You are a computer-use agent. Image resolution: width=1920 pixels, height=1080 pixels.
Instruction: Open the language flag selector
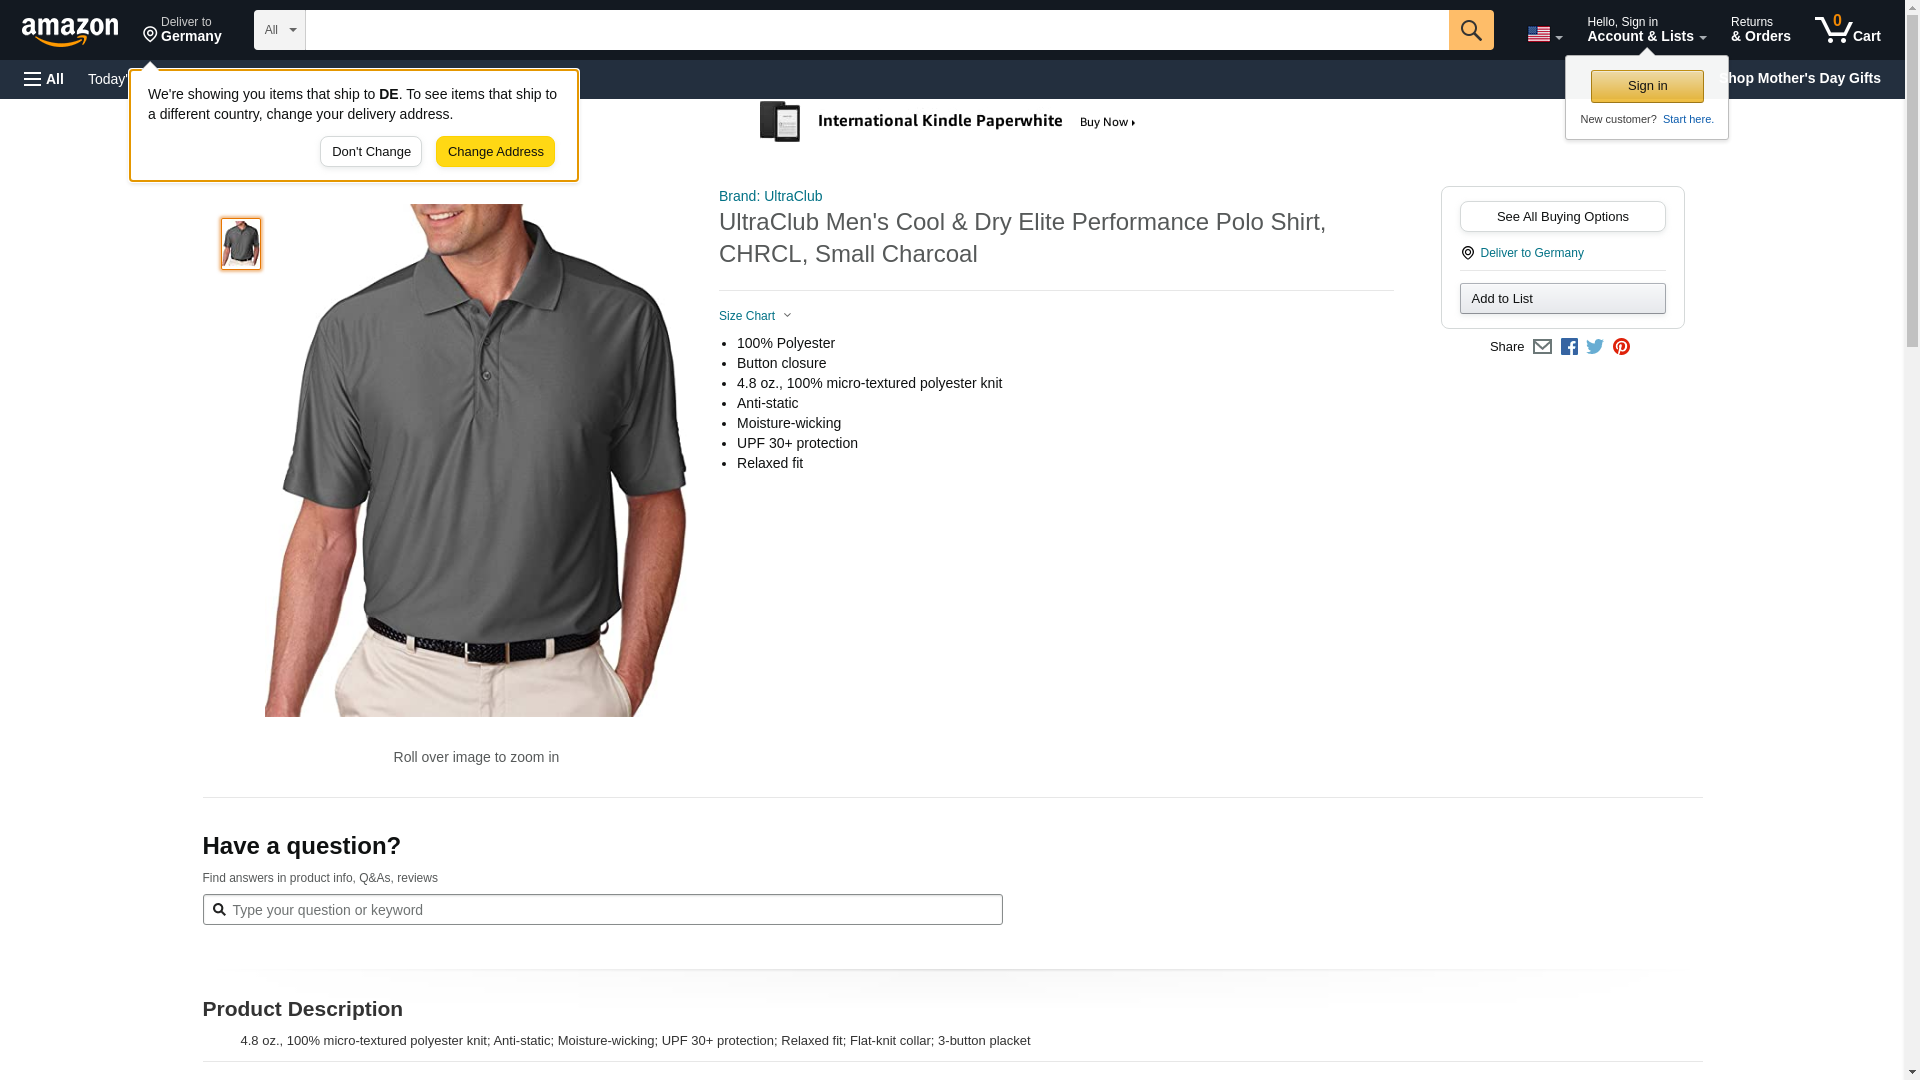(1544, 34)
